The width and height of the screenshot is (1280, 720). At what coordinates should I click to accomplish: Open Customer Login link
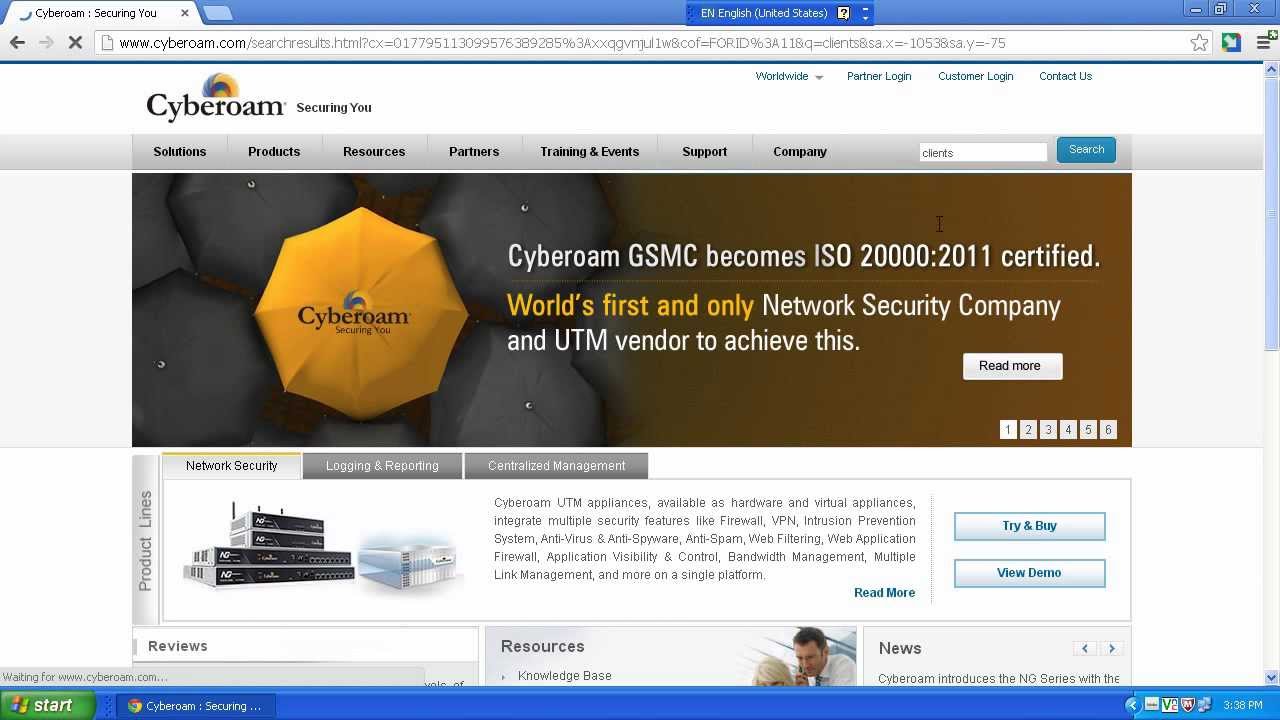click(975, 76)
